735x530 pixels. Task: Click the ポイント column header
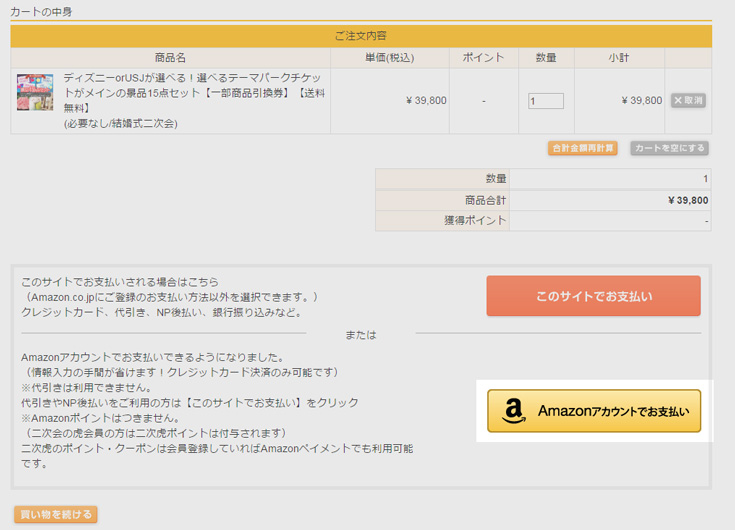point(483,58)
